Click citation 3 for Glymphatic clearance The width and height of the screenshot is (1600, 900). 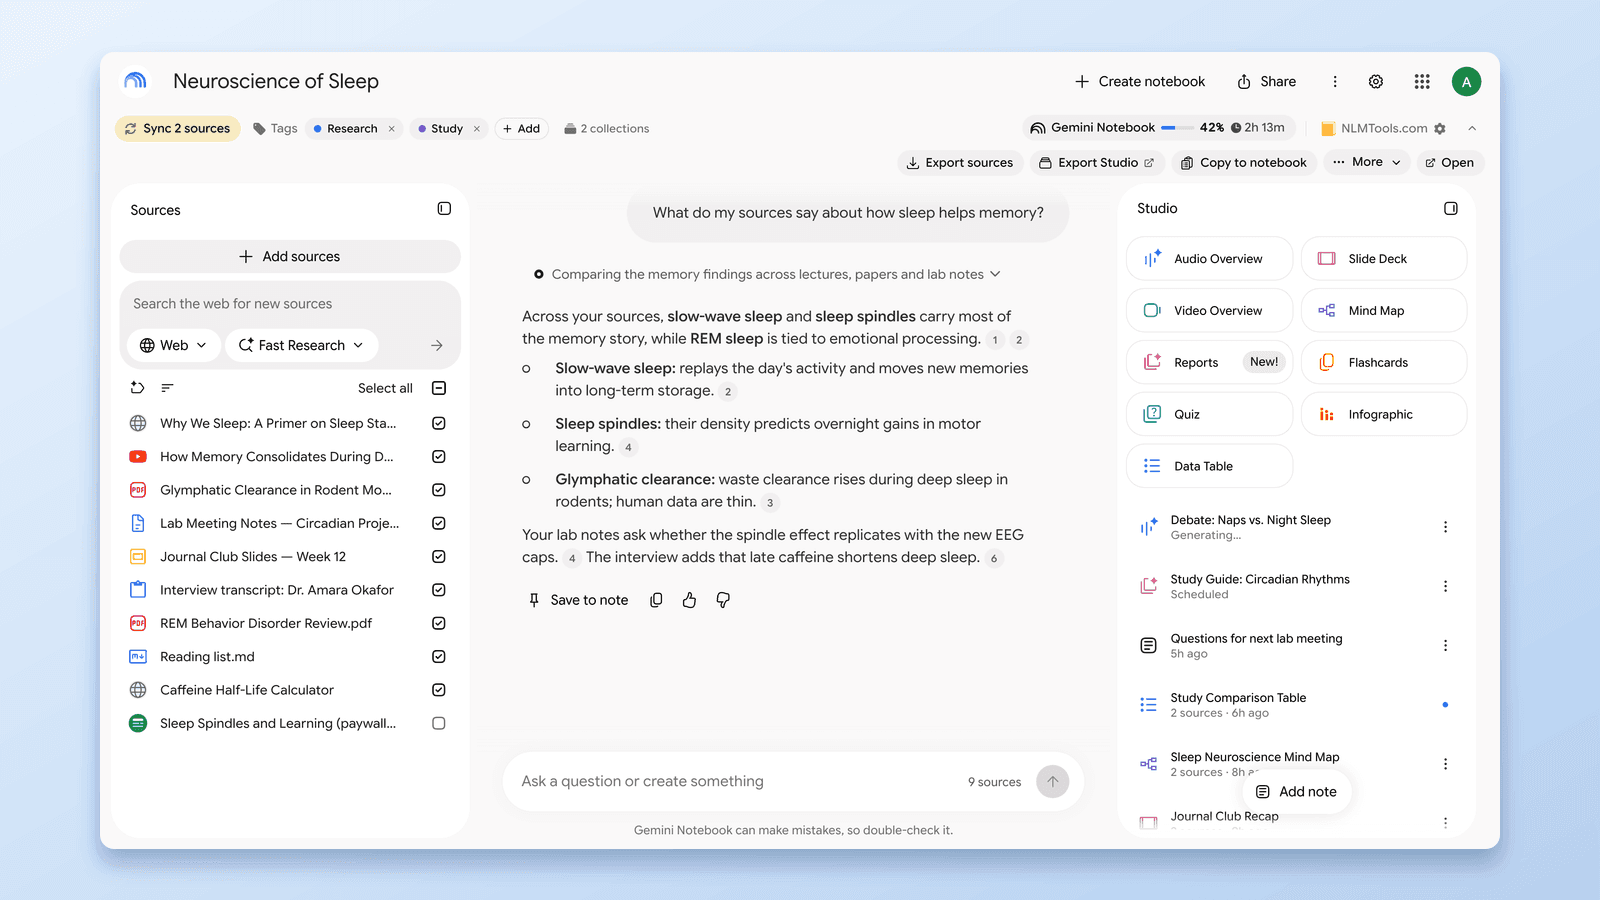[x=770, y=503]
